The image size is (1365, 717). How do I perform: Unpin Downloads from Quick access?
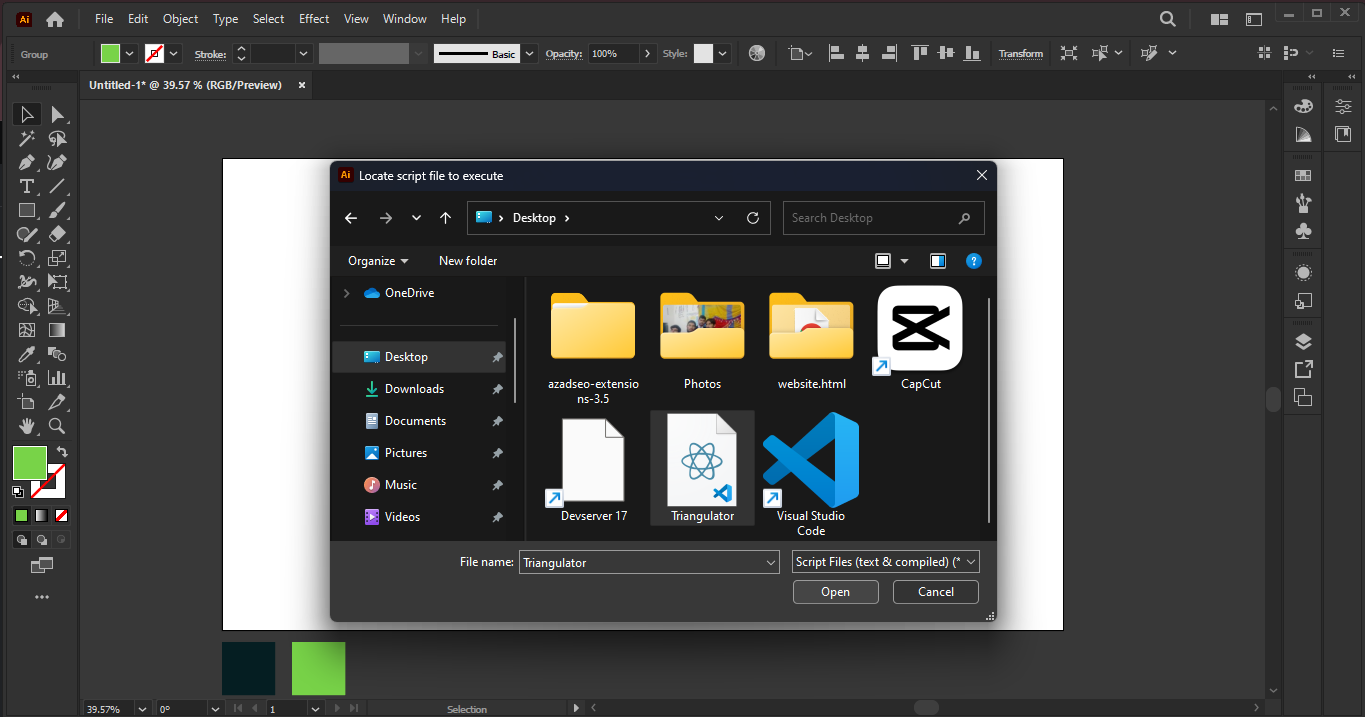tap(497, 388)
